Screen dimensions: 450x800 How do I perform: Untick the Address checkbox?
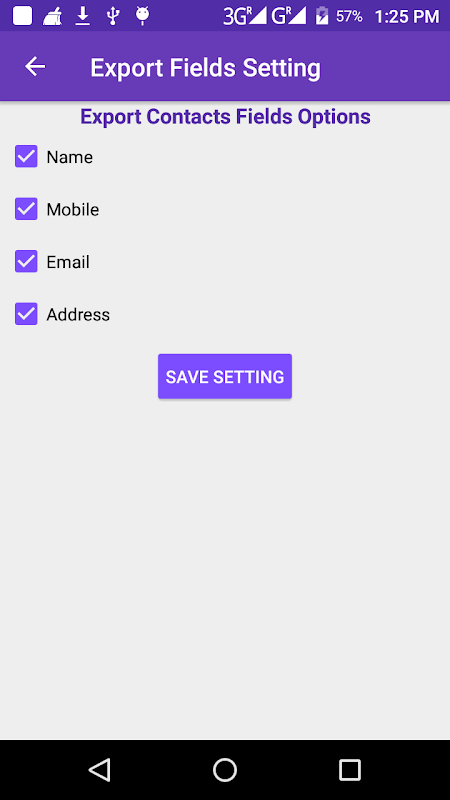pos(26,314)
